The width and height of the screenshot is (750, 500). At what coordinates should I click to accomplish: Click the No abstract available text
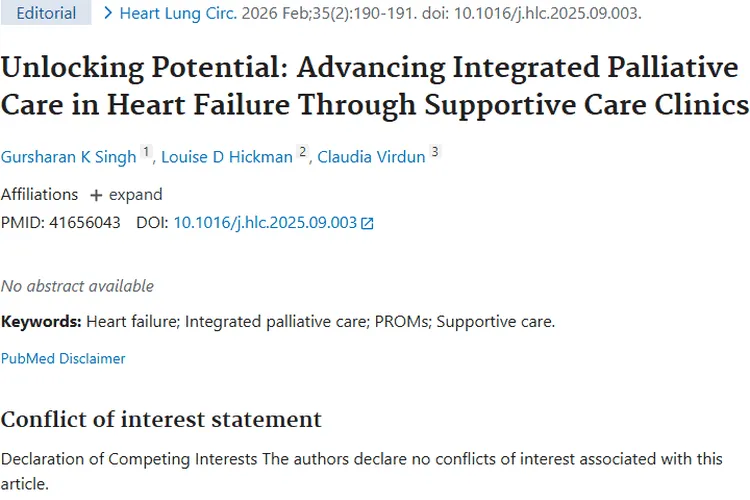click(x=77, y=286)
